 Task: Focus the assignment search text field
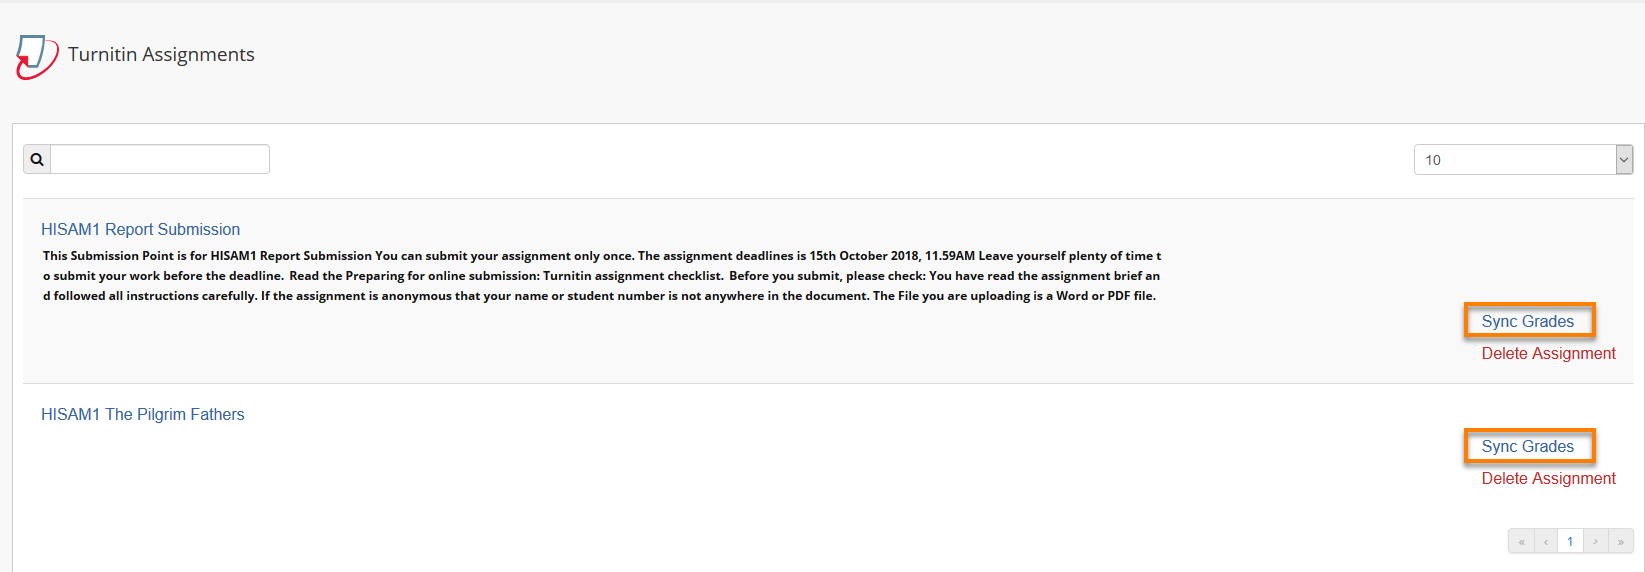160,159
